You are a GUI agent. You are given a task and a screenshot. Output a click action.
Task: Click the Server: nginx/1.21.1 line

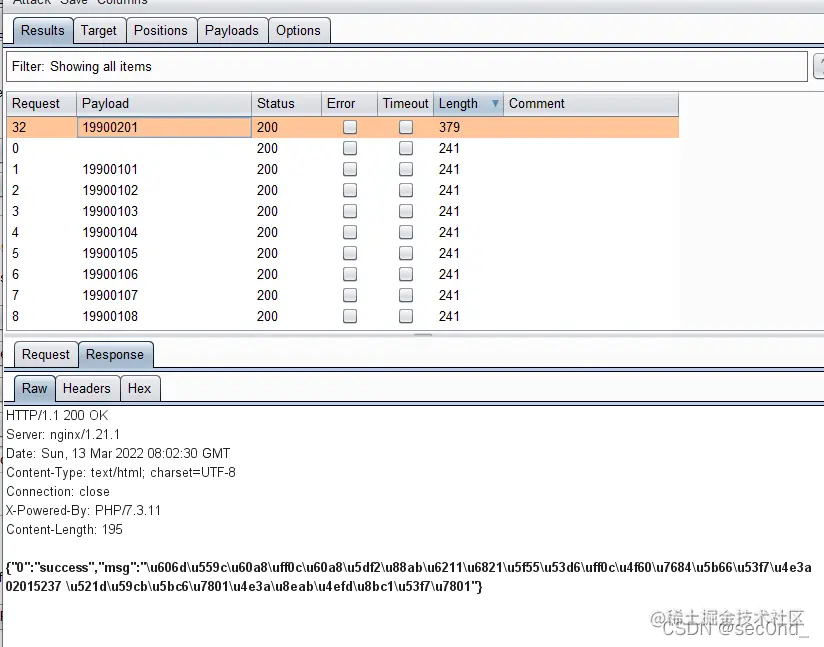click(x=63, y=435)
